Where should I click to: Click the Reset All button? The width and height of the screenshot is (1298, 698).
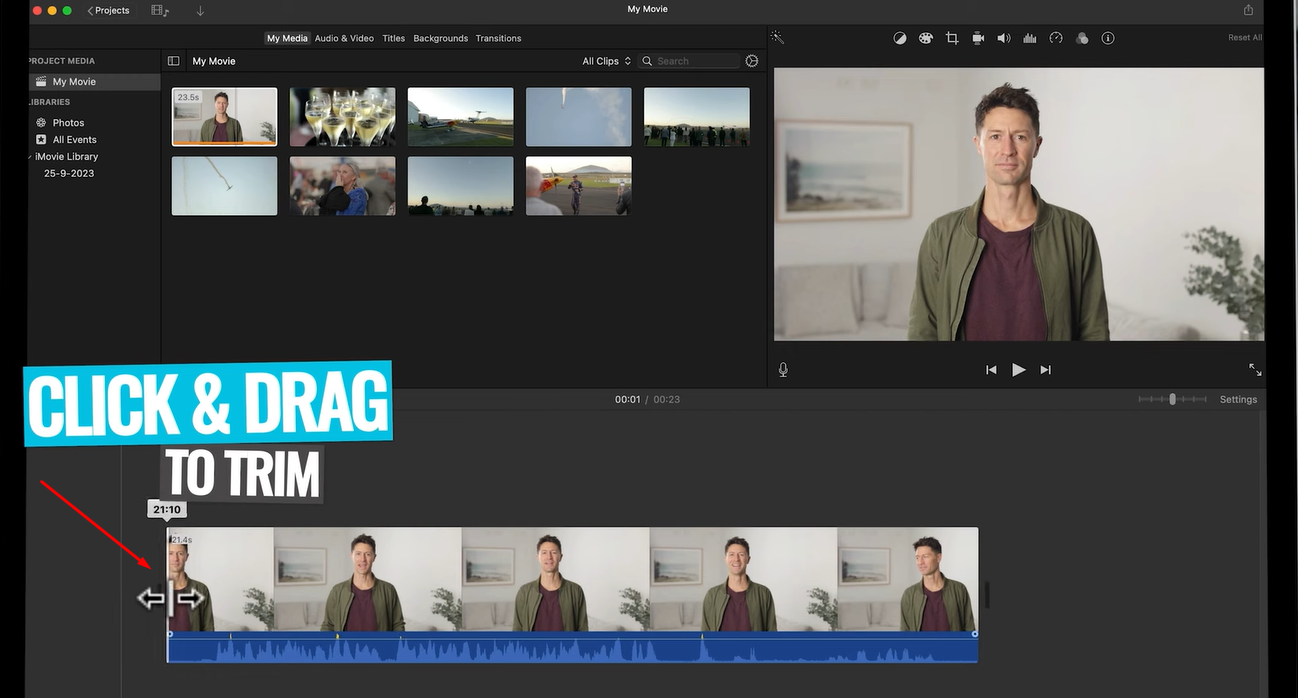(1244, 37)
